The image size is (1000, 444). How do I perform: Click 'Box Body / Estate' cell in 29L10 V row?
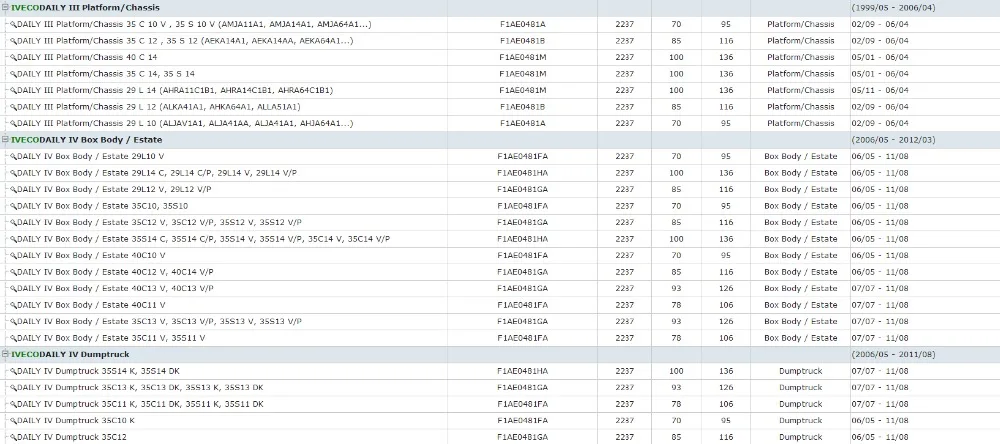pyautogui.click(x=800, y=156)
